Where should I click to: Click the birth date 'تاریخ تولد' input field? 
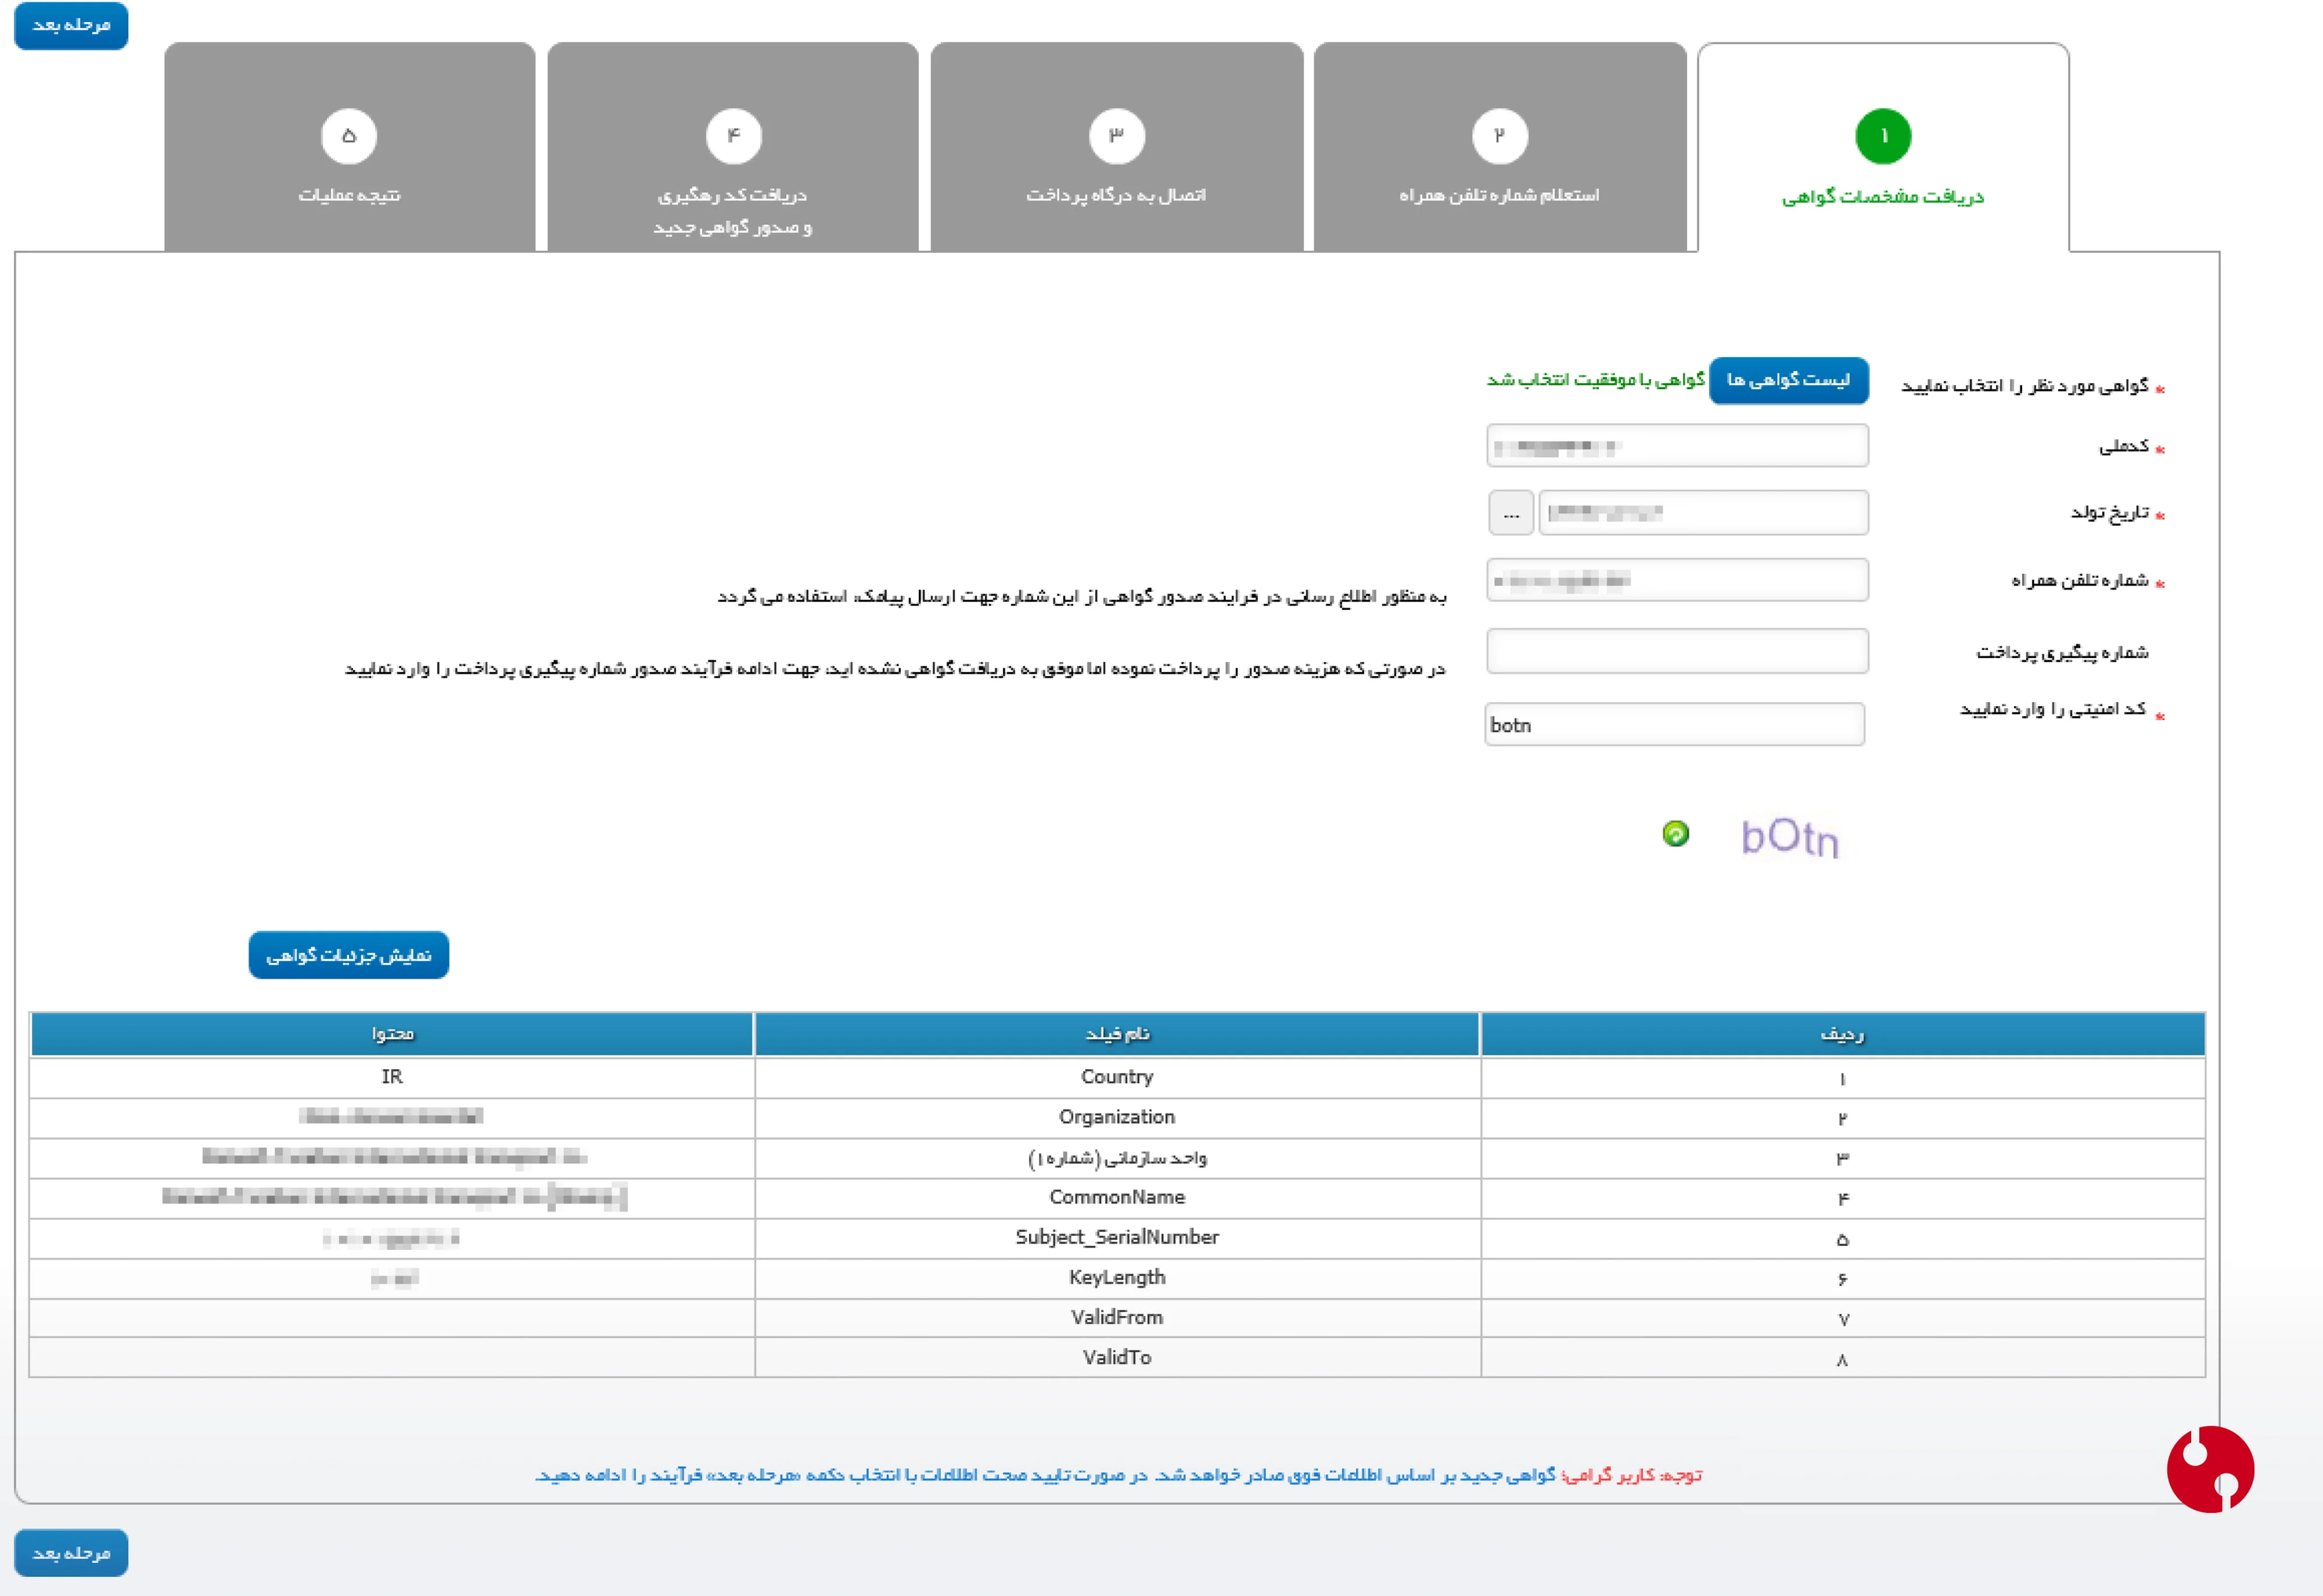coord(1703,513)
